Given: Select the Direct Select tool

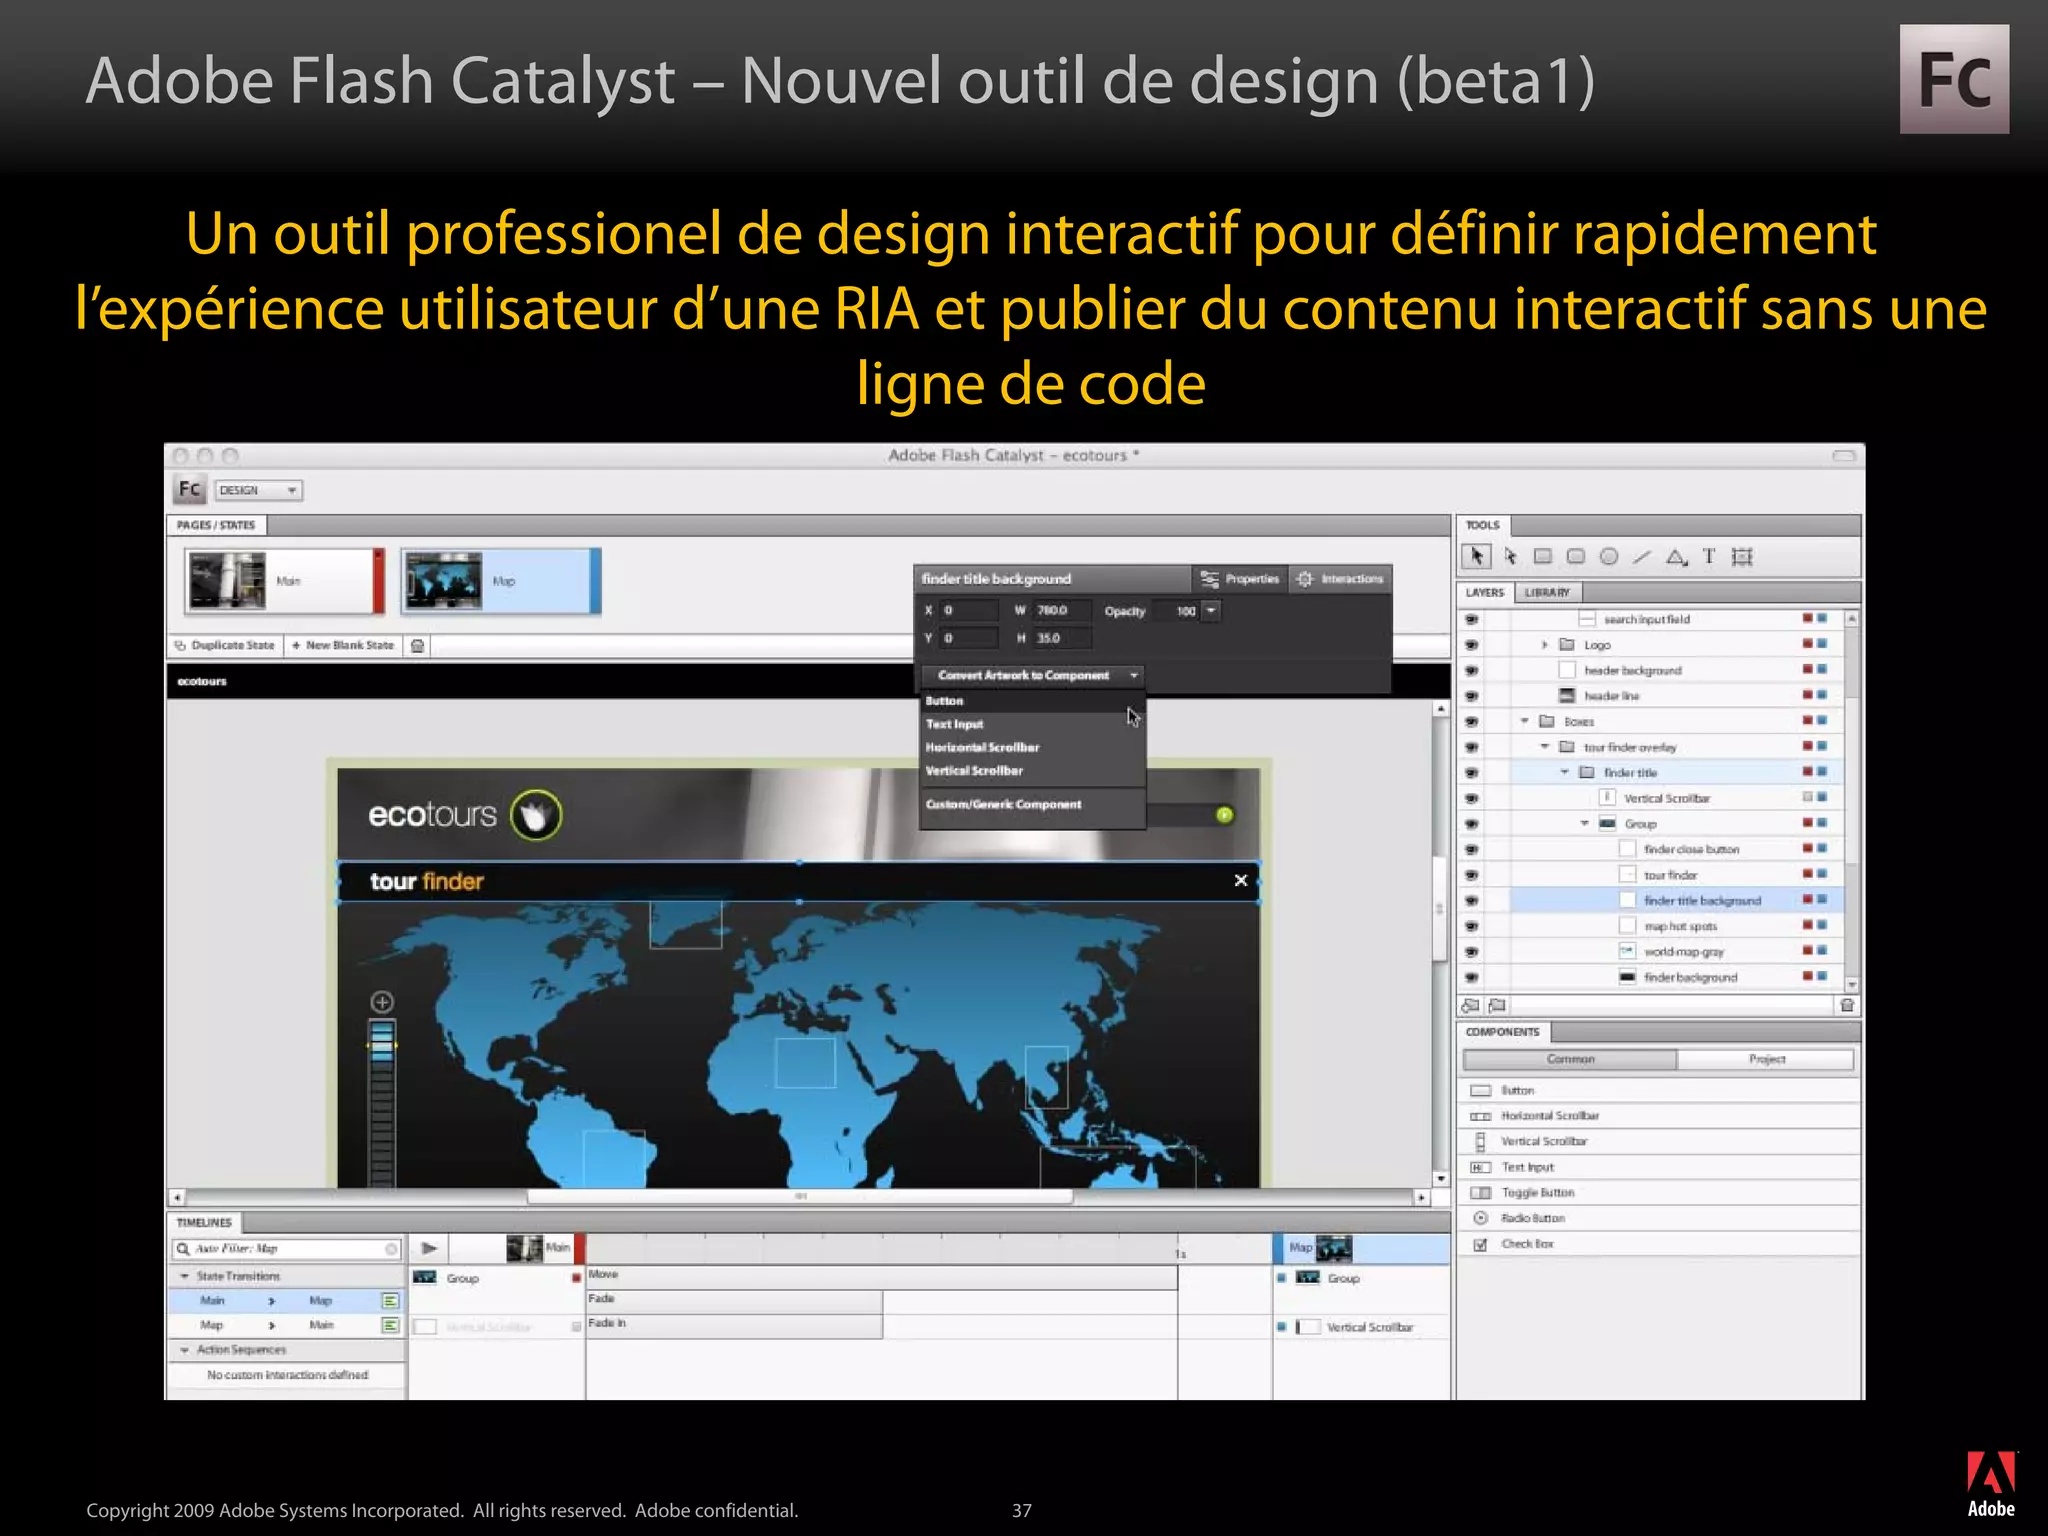Looking at the screenshot, I should (x=1510, y=557).
